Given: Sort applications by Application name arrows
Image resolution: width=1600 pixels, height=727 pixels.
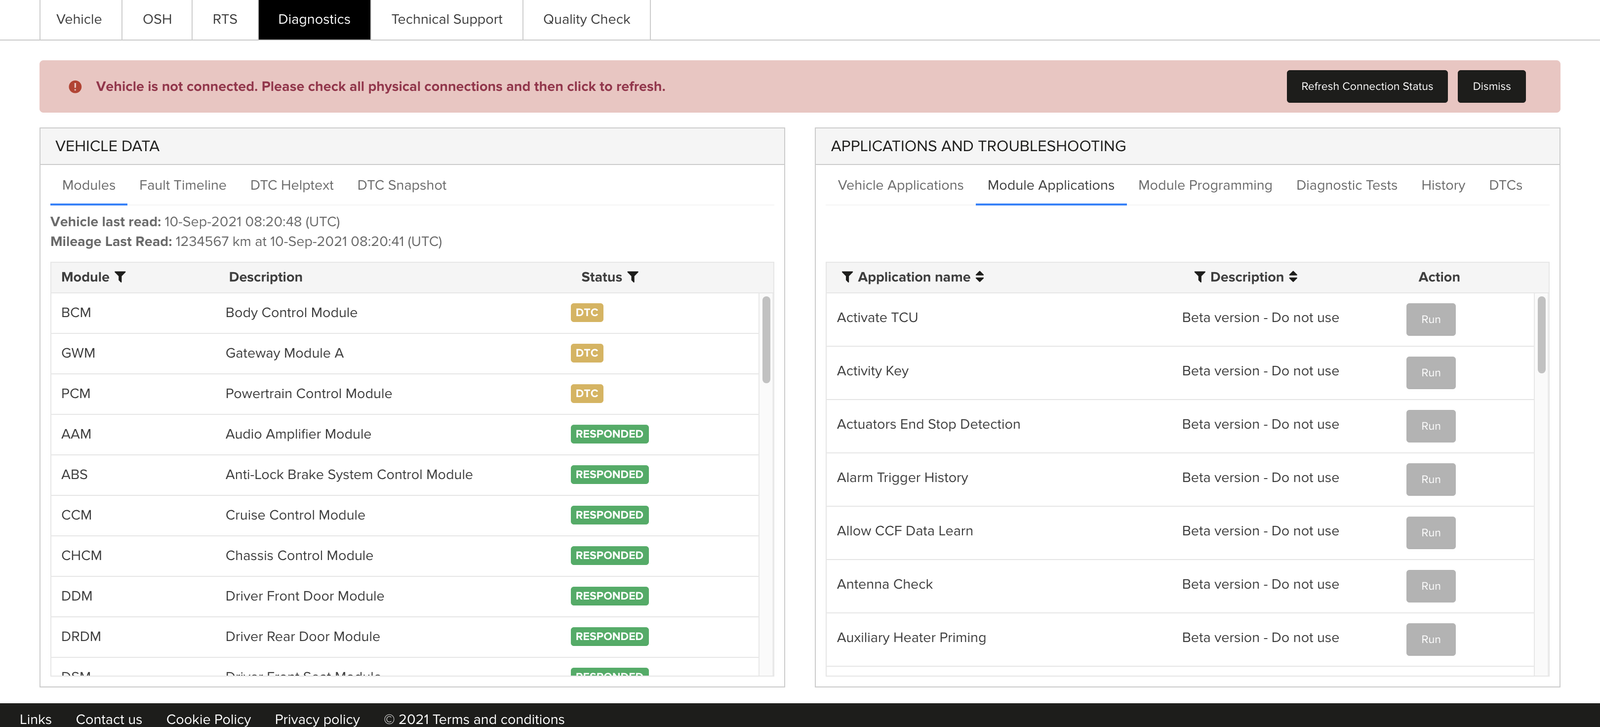Looking at the screenshot, I should [x=980, y=277].
